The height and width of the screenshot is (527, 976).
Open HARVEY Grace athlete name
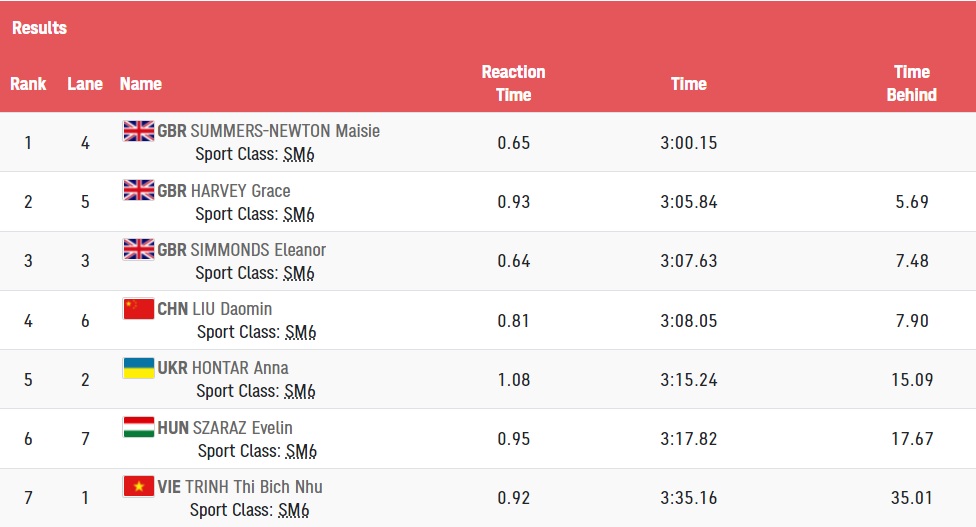tap(240, 190)
